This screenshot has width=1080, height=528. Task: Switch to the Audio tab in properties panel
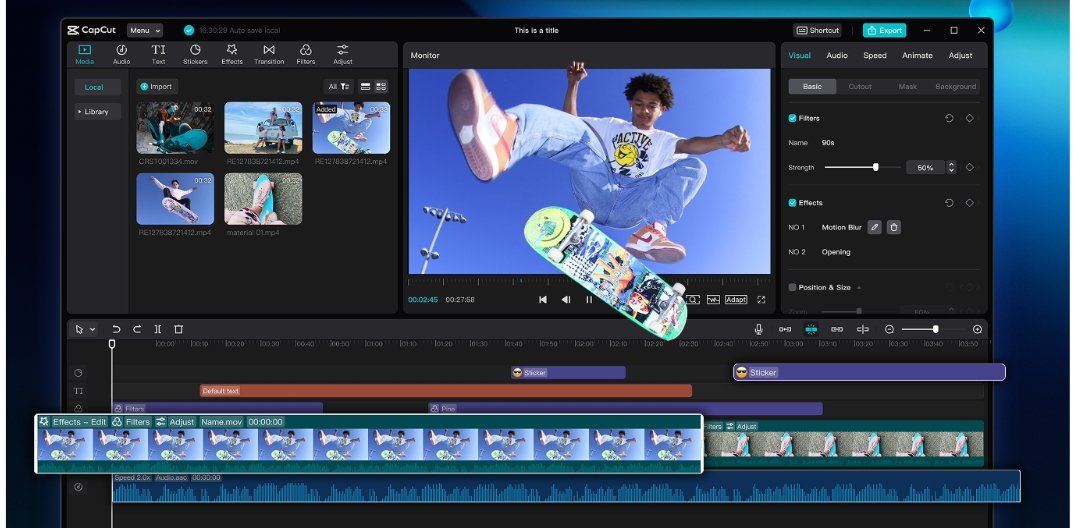(837, 55)
